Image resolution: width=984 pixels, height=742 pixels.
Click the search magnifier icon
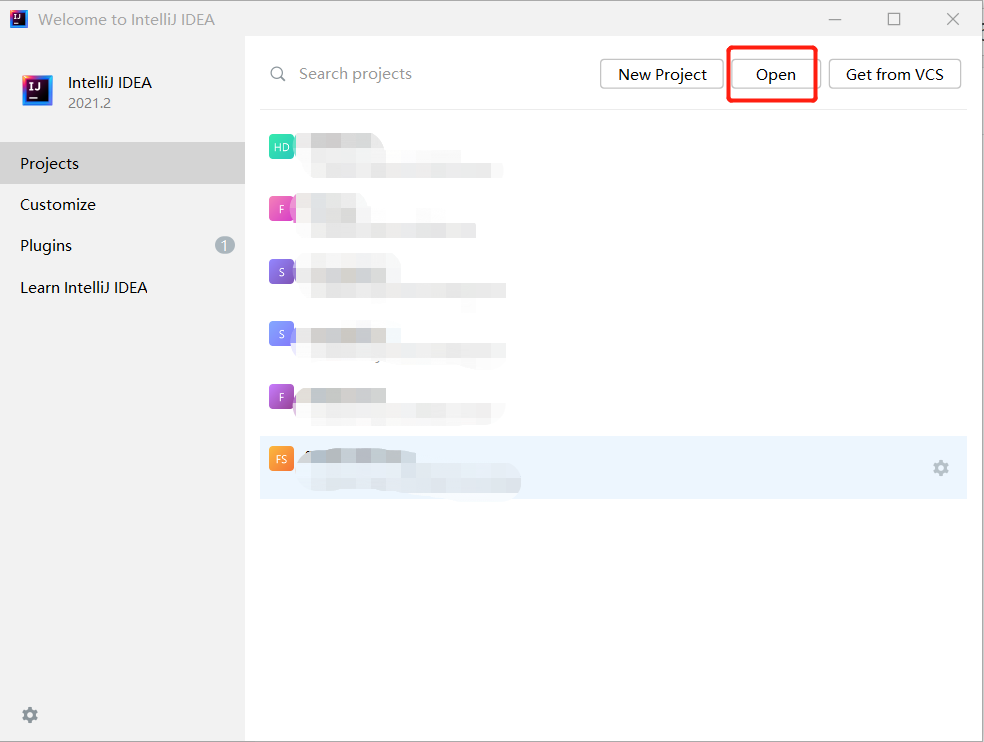tap(277, 74)
